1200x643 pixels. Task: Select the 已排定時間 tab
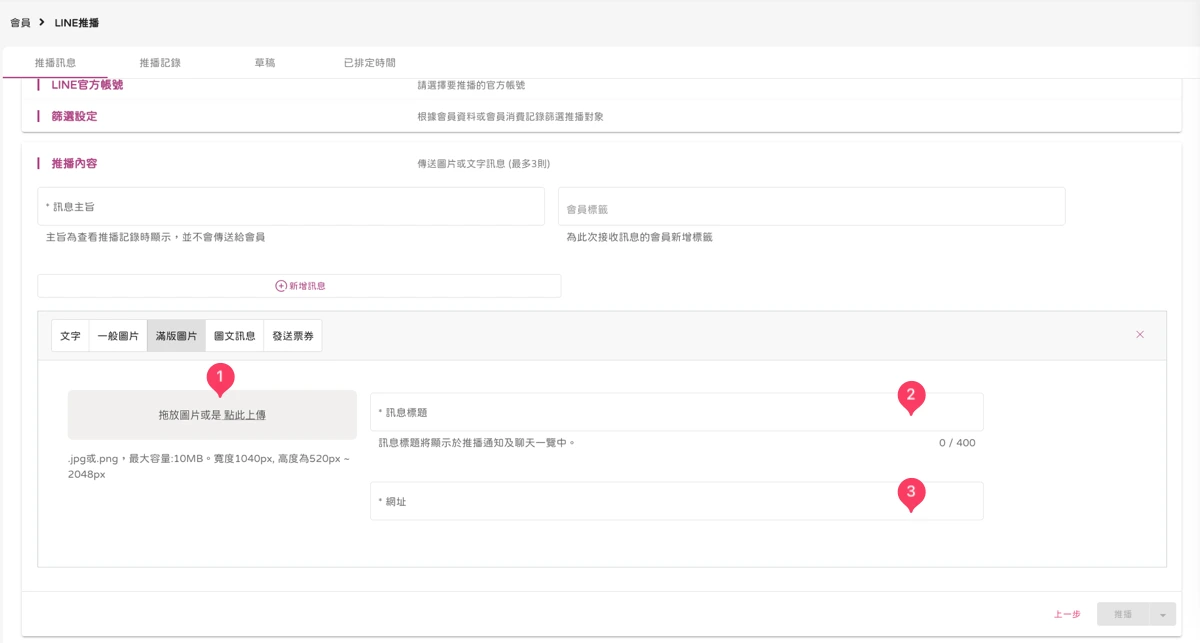(370, 62)
